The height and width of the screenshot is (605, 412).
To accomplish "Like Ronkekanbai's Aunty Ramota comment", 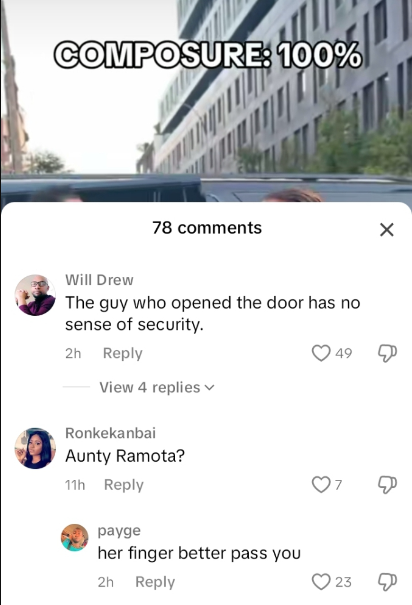I will 321,485.
